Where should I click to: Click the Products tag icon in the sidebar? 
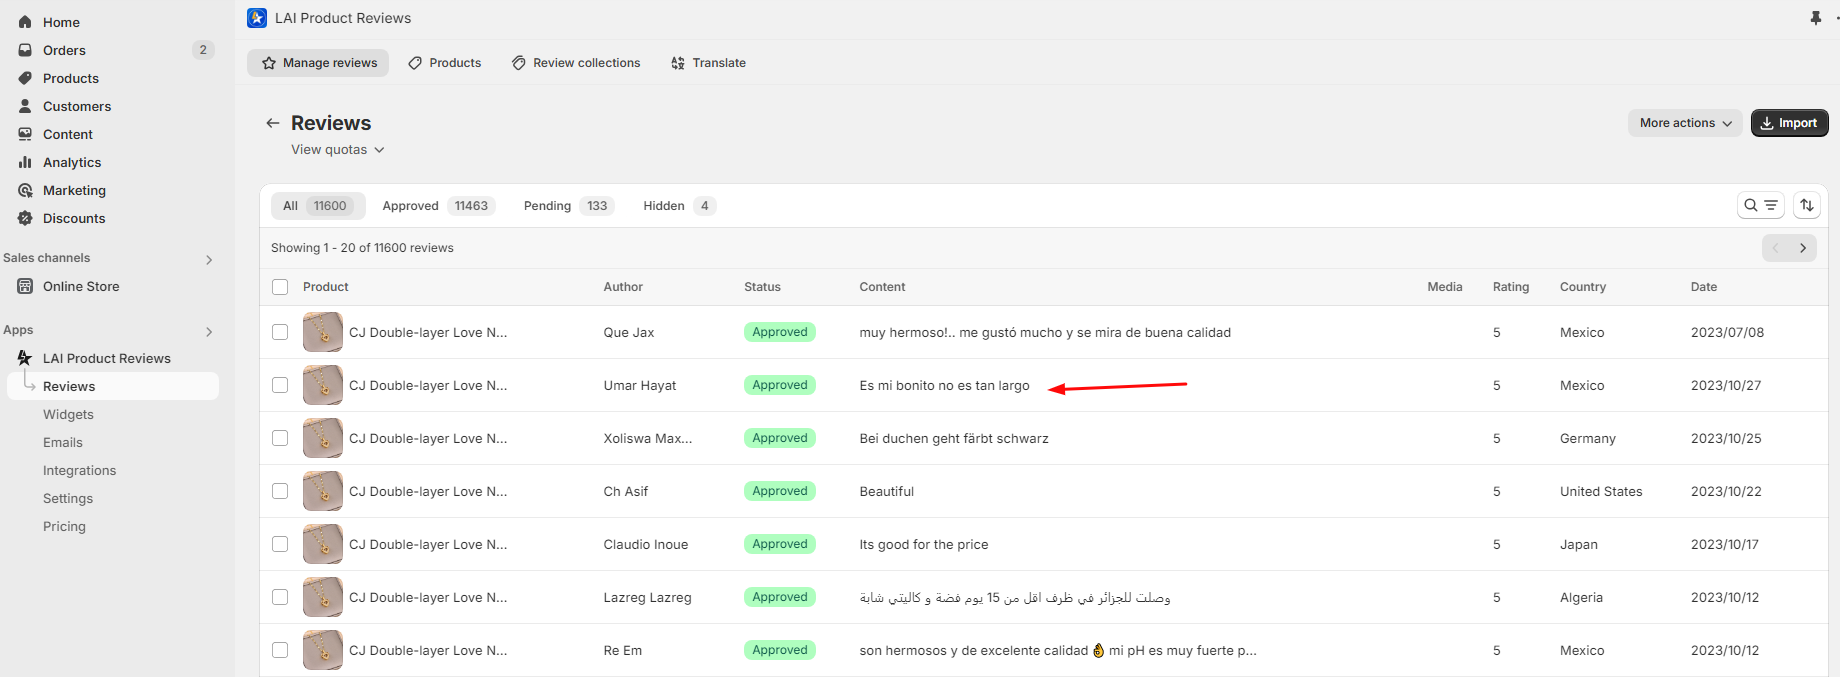click(25, 78)
